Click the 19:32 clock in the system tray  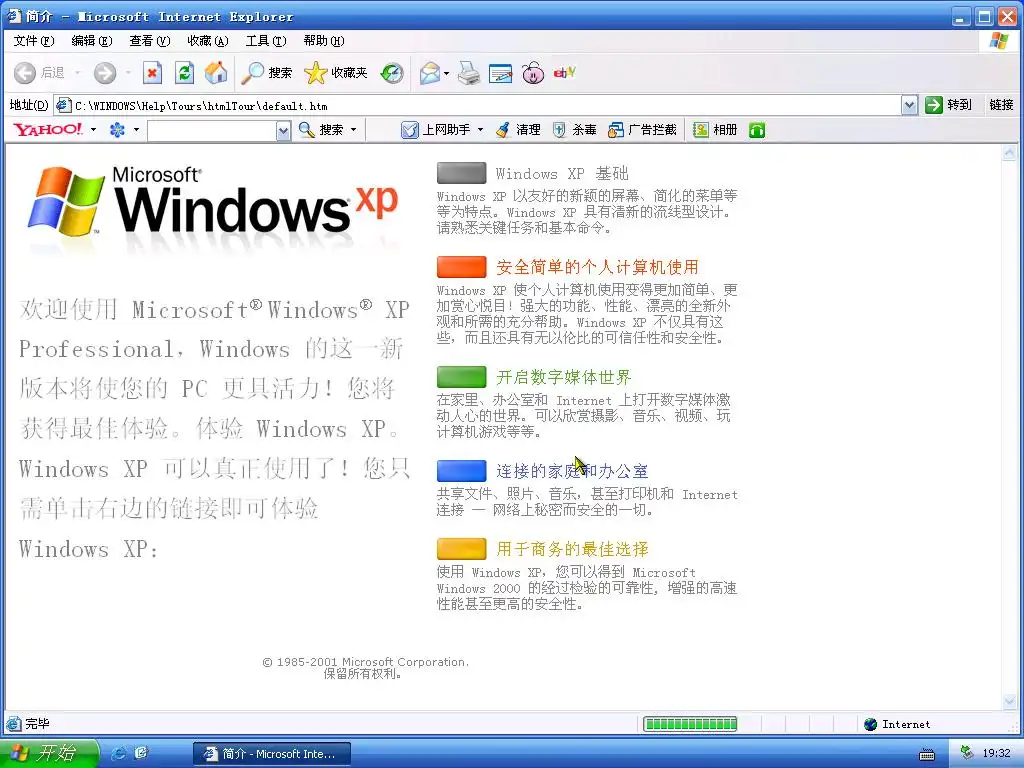click(997, 753)
